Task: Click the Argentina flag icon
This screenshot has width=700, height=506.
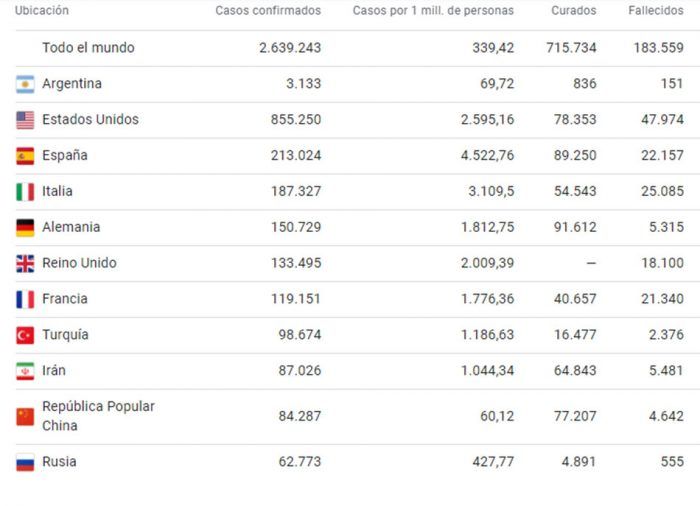Action: 25,84
